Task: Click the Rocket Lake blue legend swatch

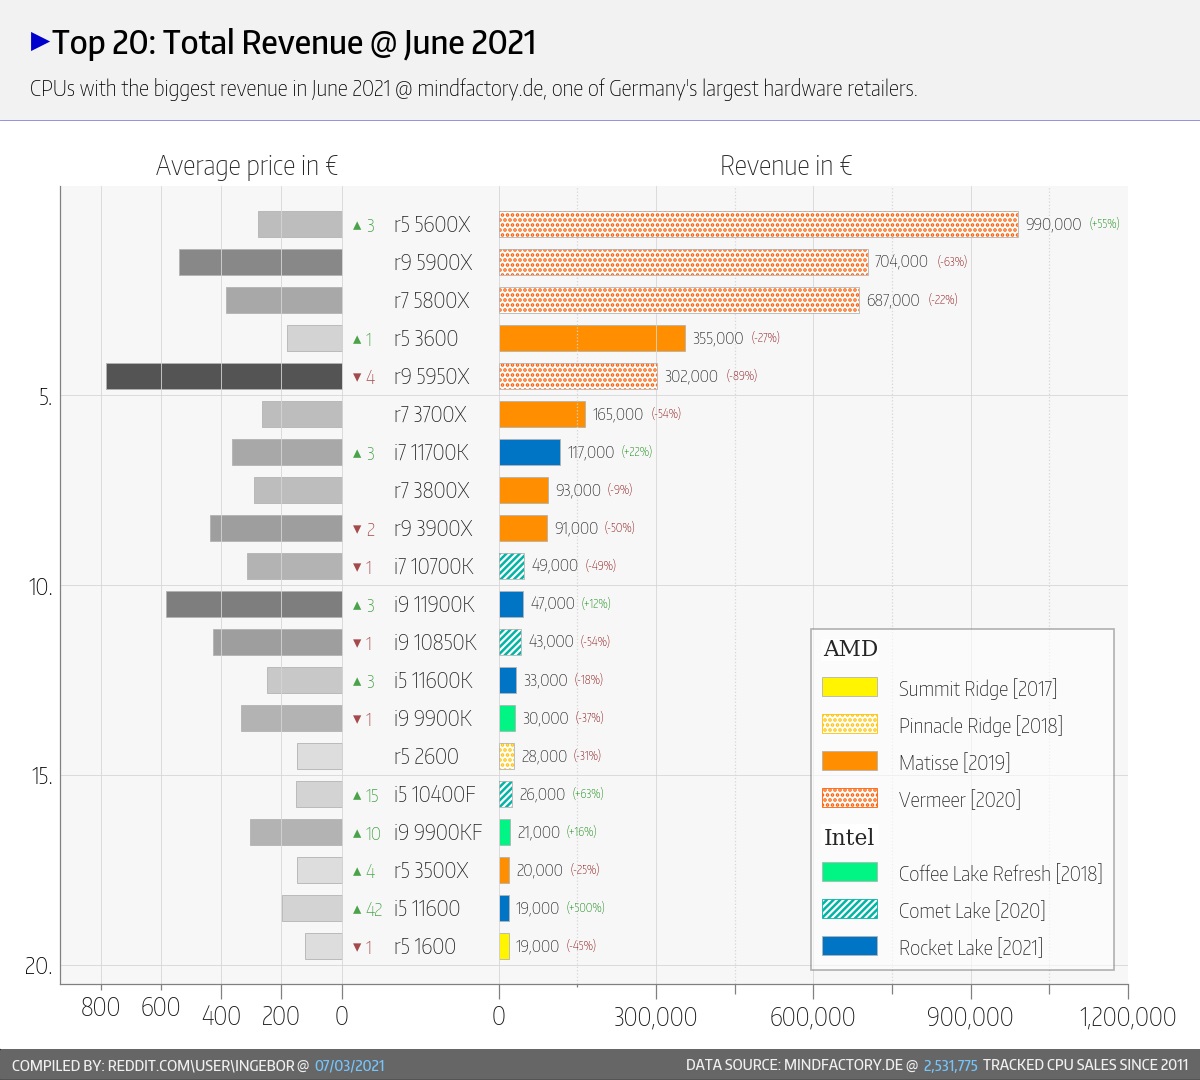Action: (x=850, y=946)
